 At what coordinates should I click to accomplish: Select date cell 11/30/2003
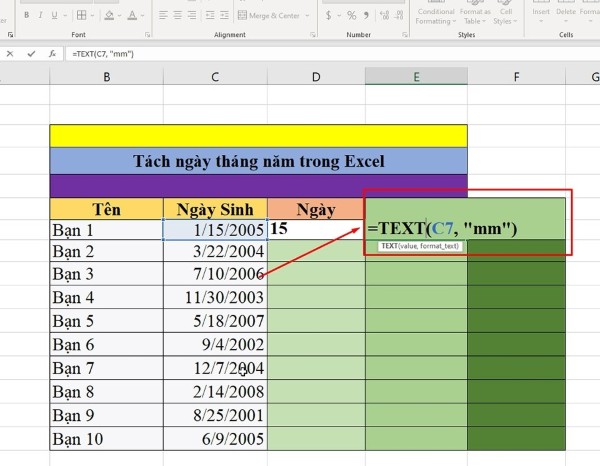[x=215, y=297]
